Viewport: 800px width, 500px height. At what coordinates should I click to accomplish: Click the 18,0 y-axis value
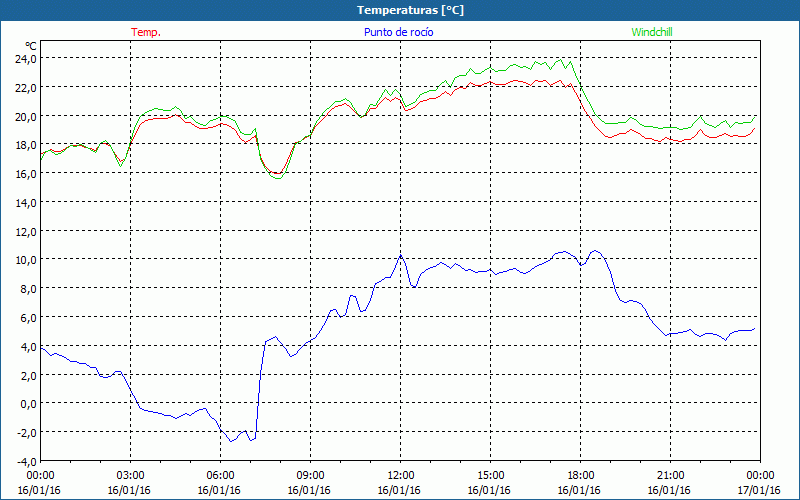click(26, 145)
